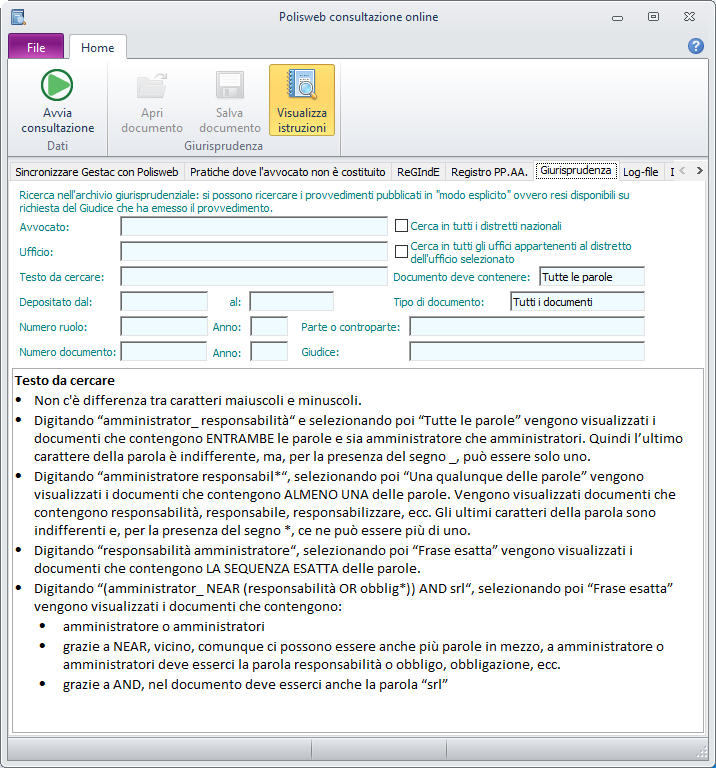Screen dimensions: 716x768
Task: Open Pratiche dove l'avvocato non è costituito tab
Action: click(x=287, y=172)
